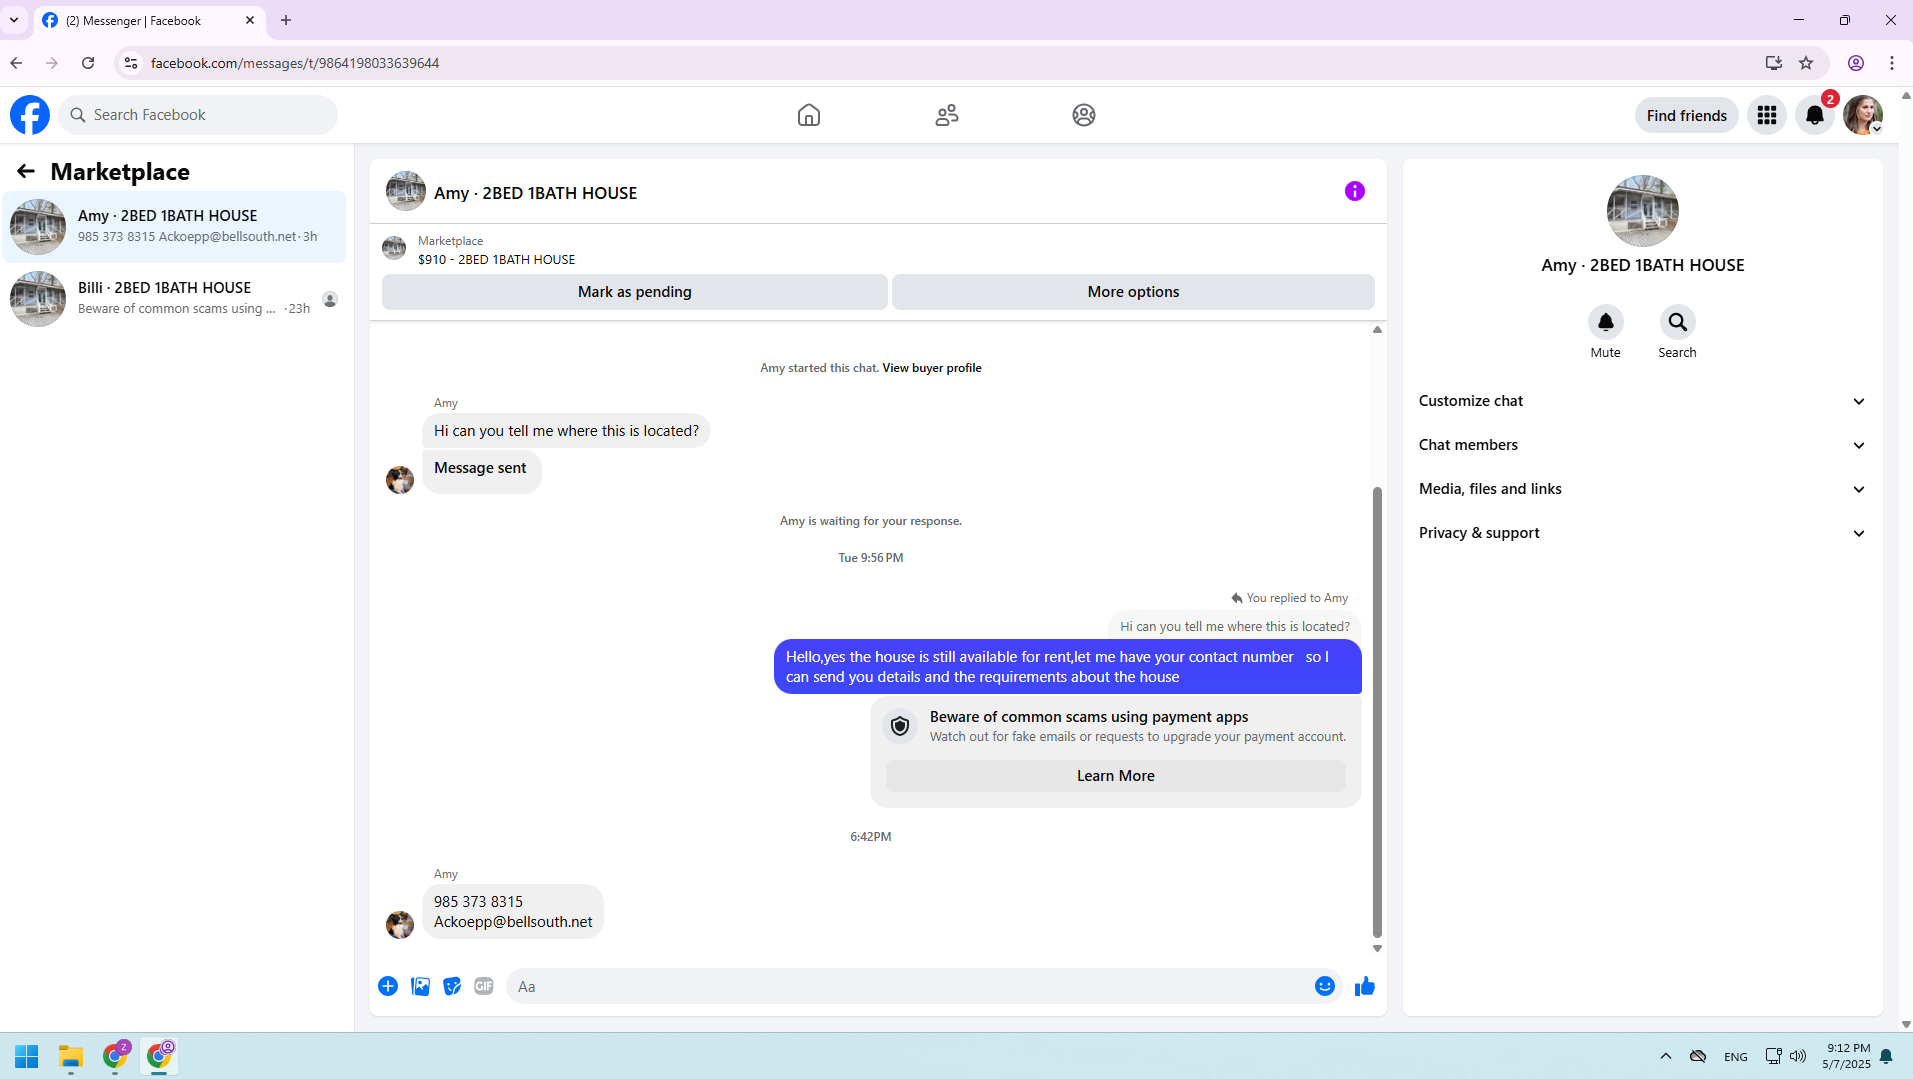Click the quoted reply 'Hi can you tell me'
This screenshot has height=1079, width=1913.
[x=1234, y=627]
